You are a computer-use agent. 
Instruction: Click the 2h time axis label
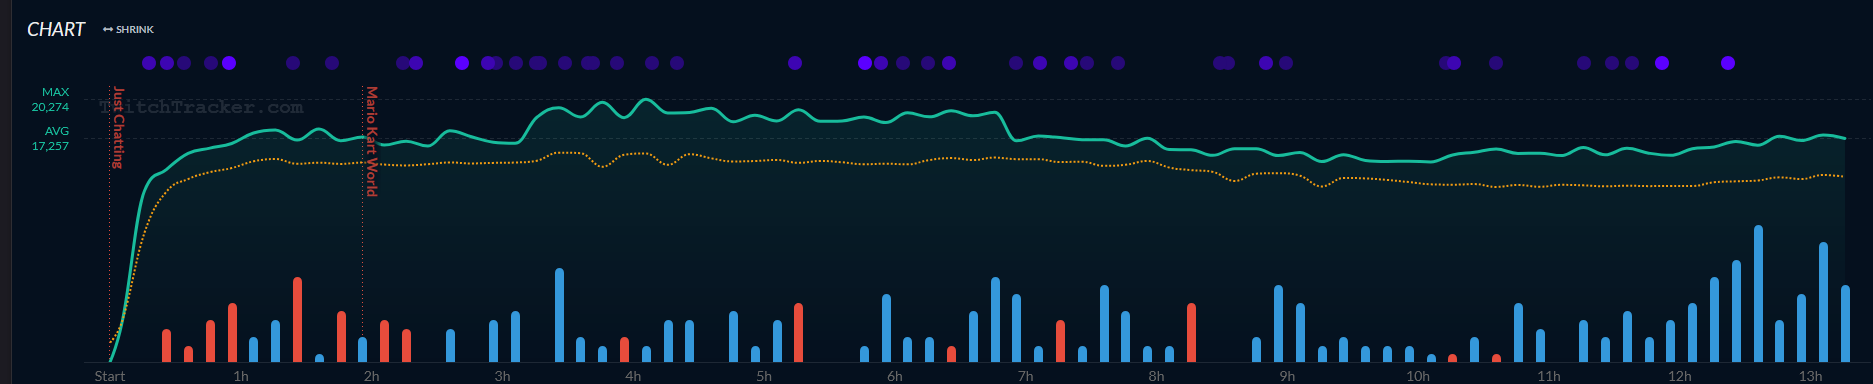point(371,376)
